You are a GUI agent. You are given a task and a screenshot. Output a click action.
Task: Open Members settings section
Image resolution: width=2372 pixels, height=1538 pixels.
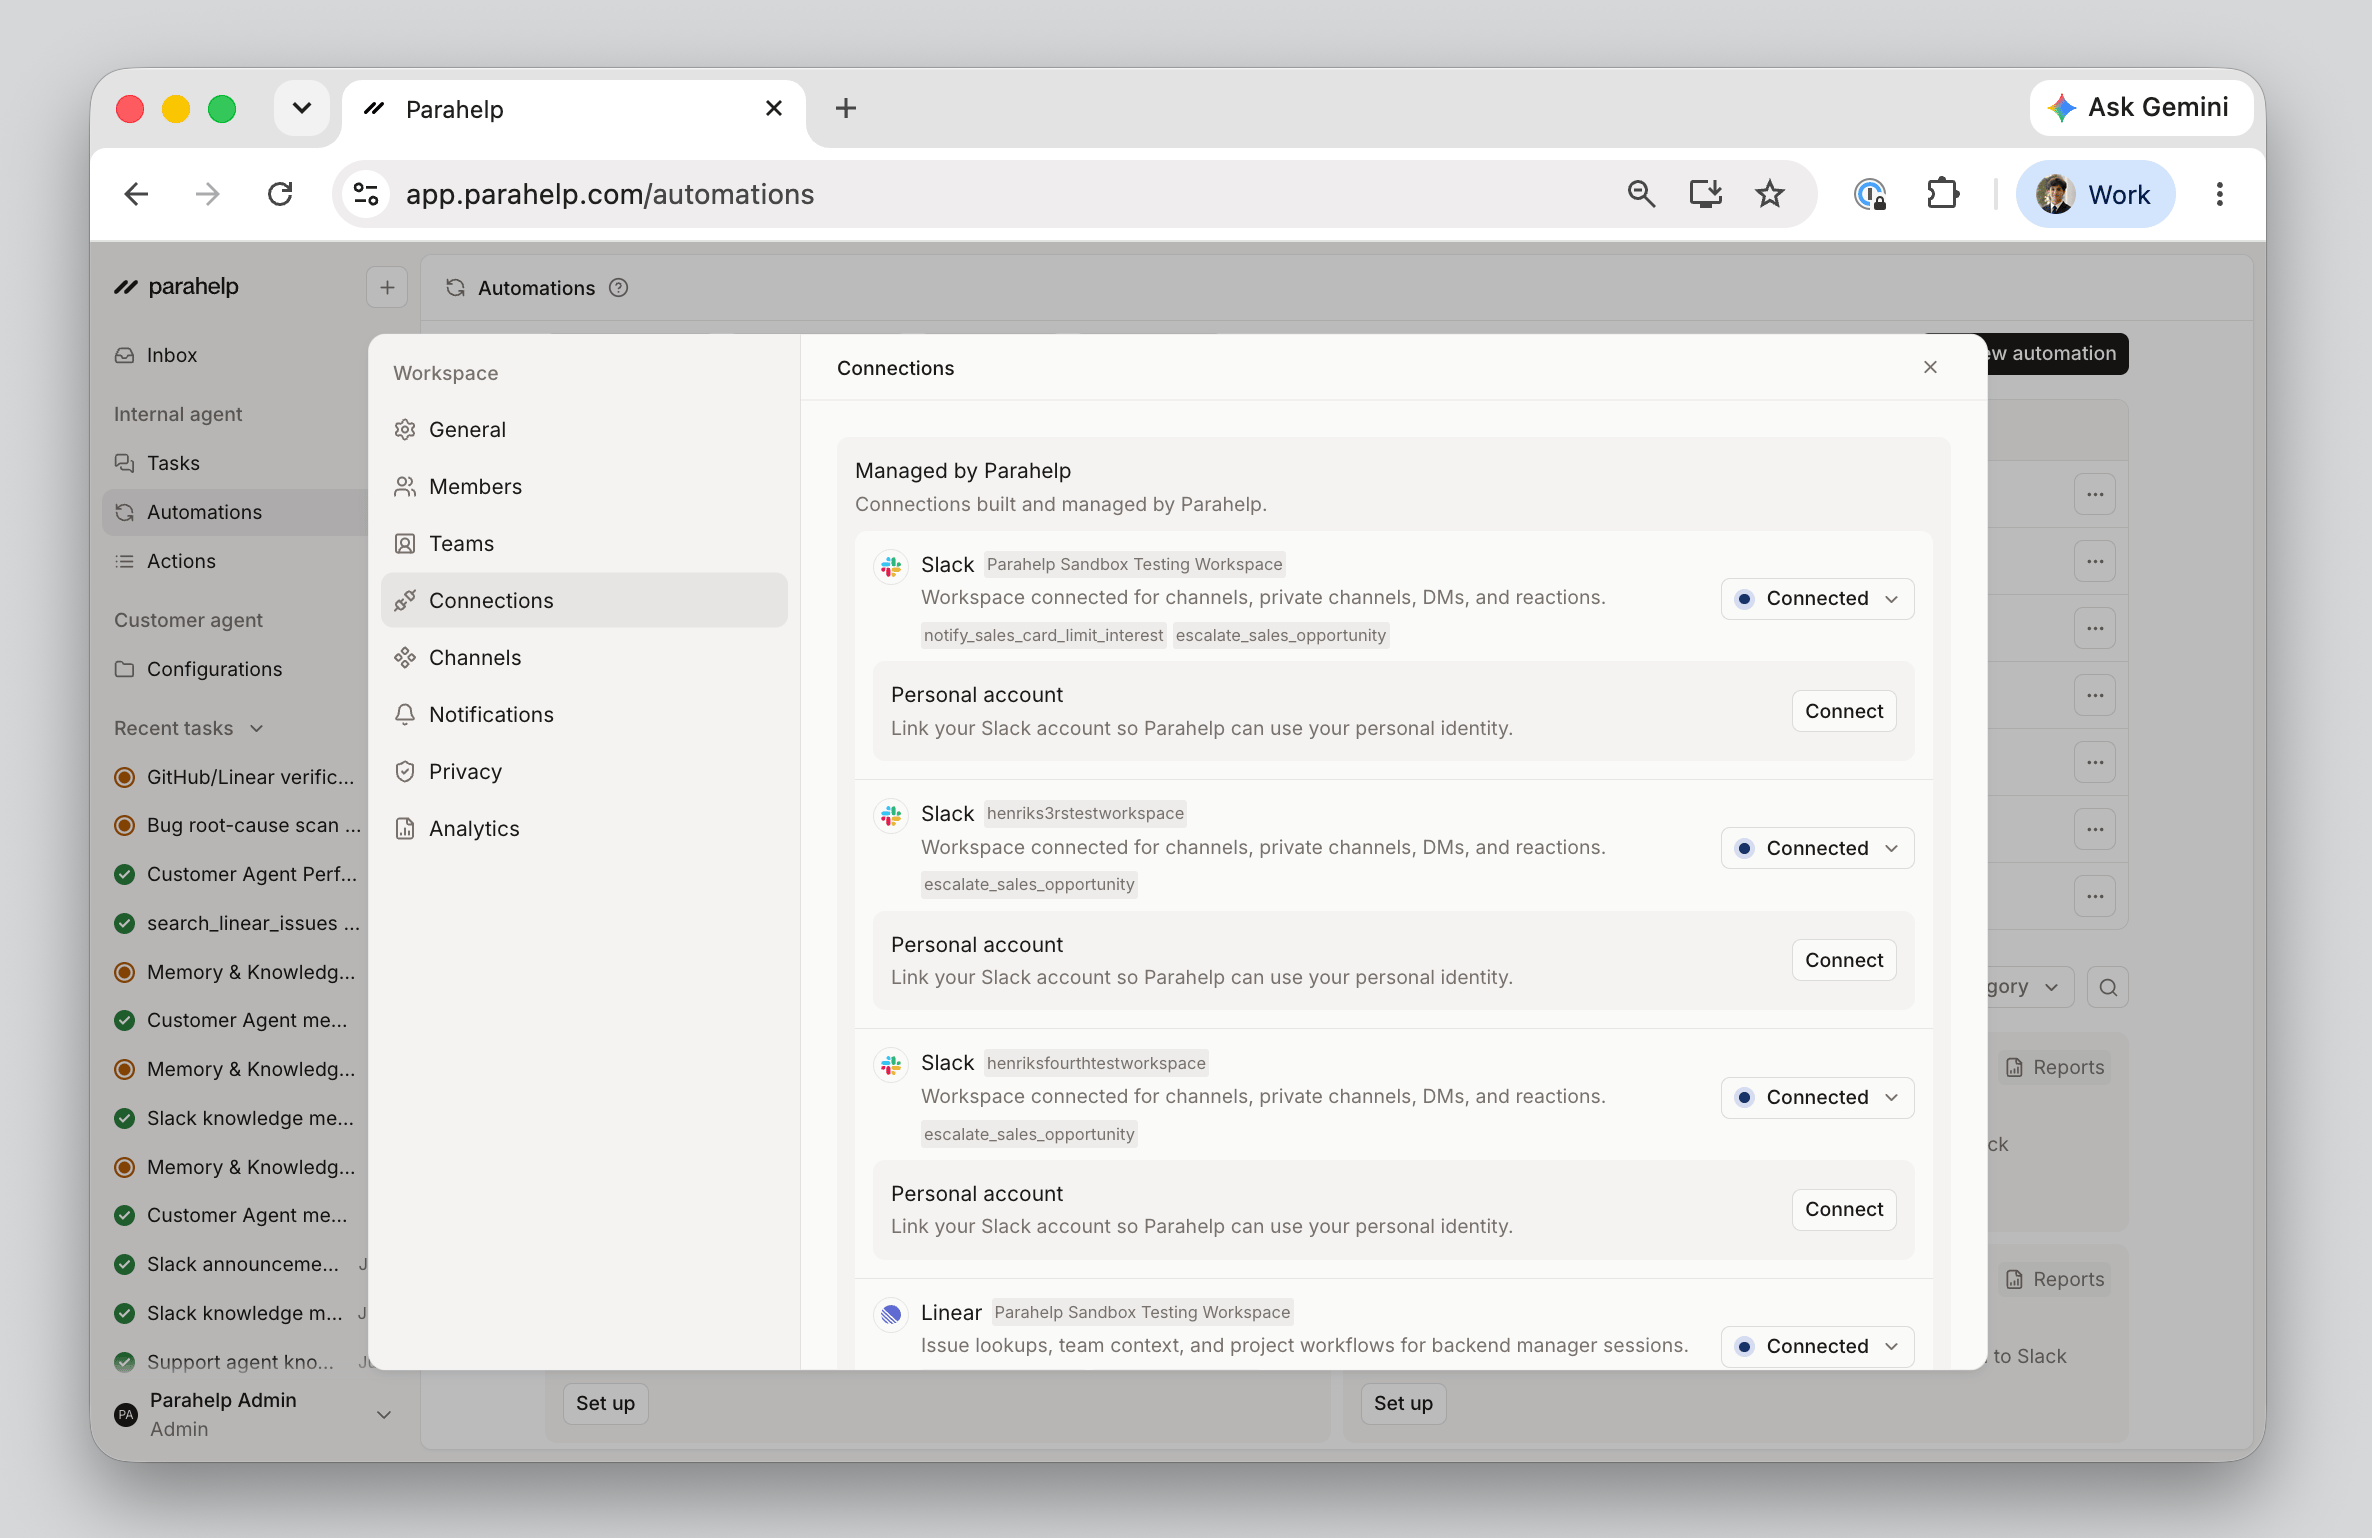pyautogui.click(x=584, y=486)
